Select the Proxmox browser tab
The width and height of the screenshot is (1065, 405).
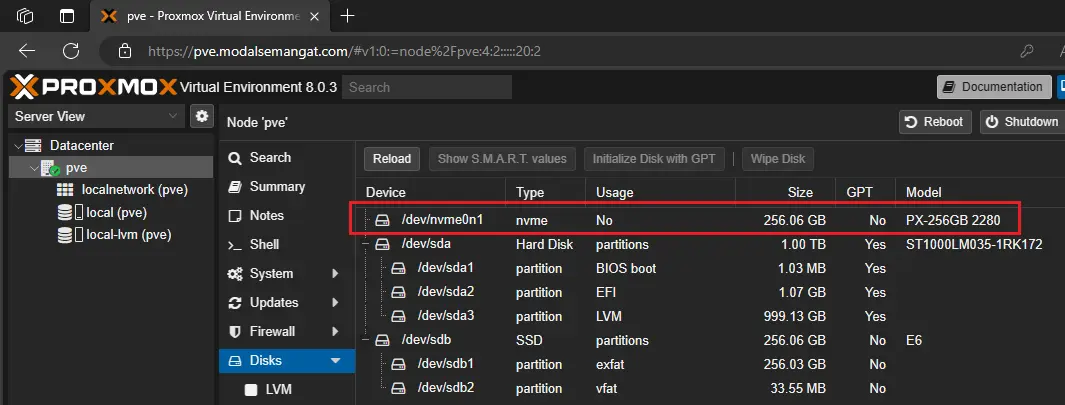point(209,16)
